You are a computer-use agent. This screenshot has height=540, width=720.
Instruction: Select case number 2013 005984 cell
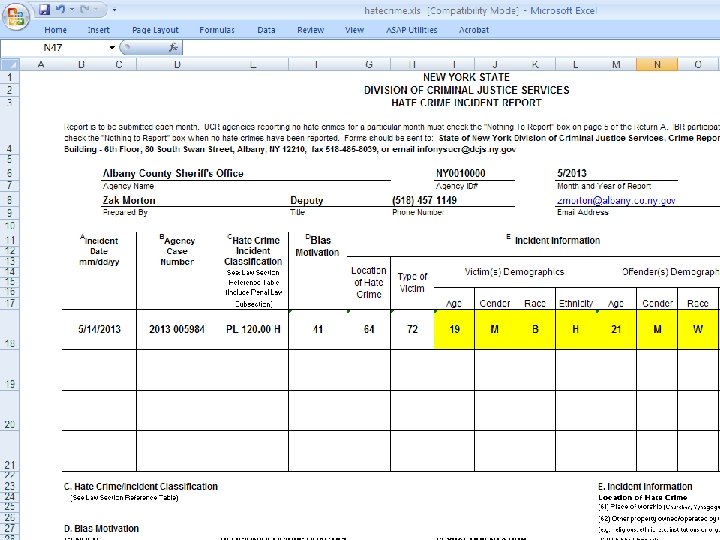tap(177, 329)
